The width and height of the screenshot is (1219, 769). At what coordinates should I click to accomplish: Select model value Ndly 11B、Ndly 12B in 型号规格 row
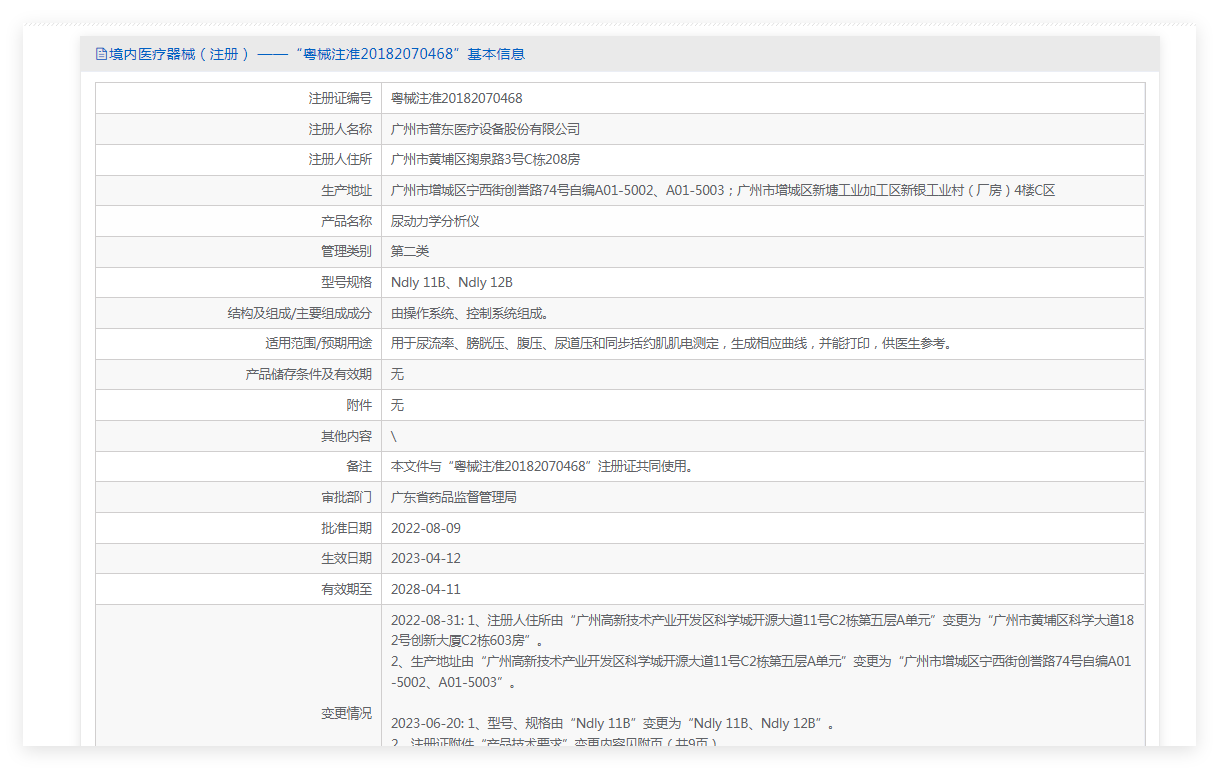tap(451, 282)
